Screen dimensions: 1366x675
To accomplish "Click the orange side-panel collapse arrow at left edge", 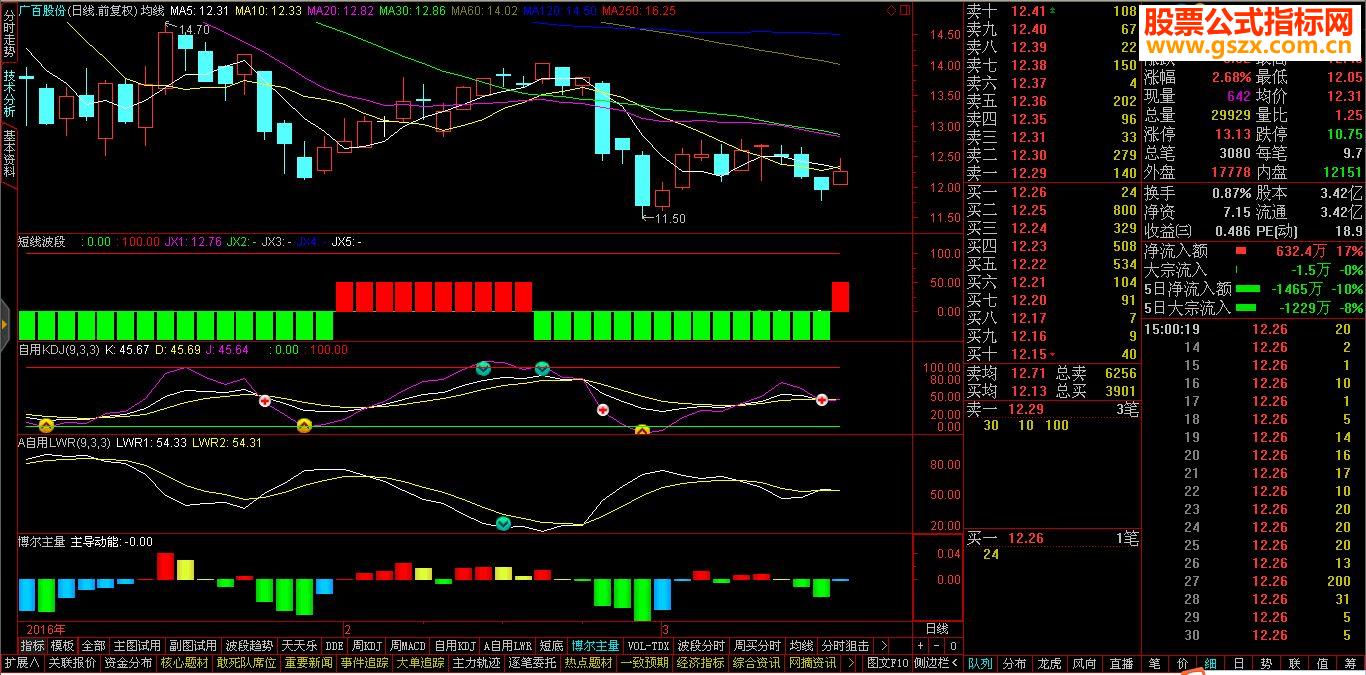I will click(x=4, y=324).
